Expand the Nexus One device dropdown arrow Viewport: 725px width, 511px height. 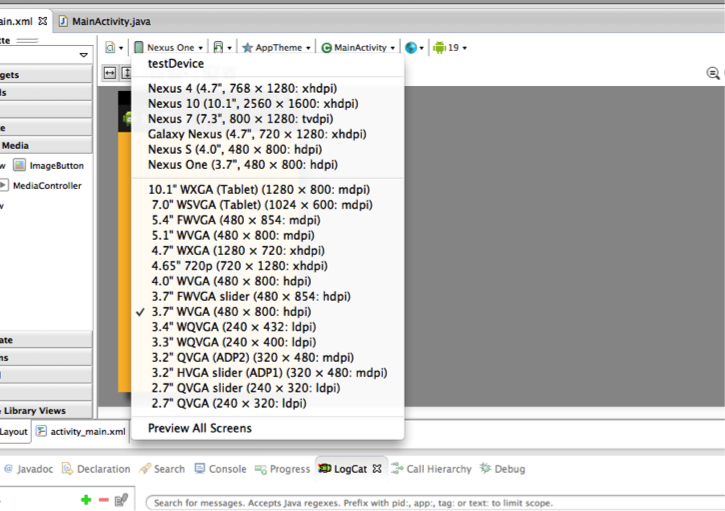201,48
